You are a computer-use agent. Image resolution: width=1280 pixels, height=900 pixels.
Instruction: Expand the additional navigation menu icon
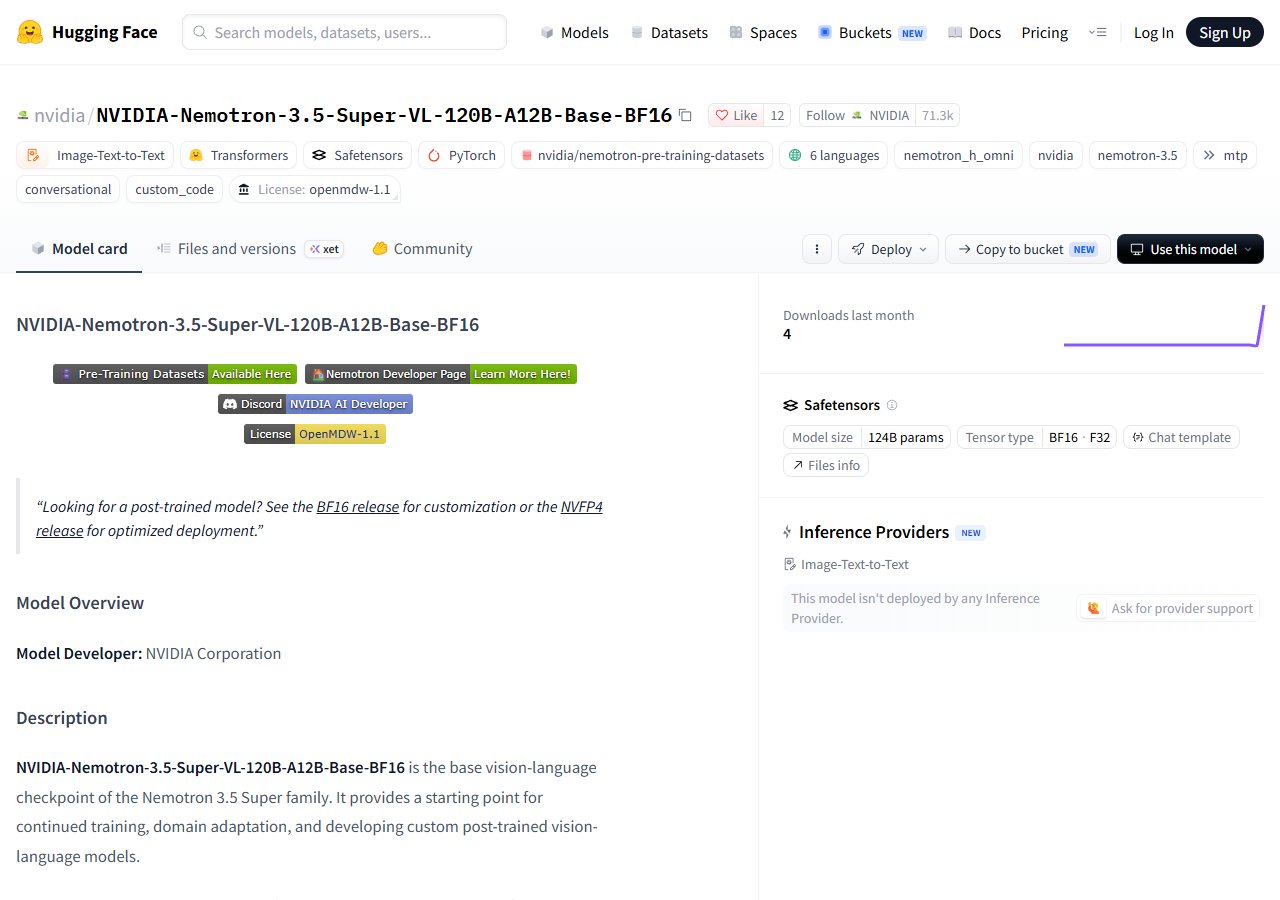(1097, 32)
